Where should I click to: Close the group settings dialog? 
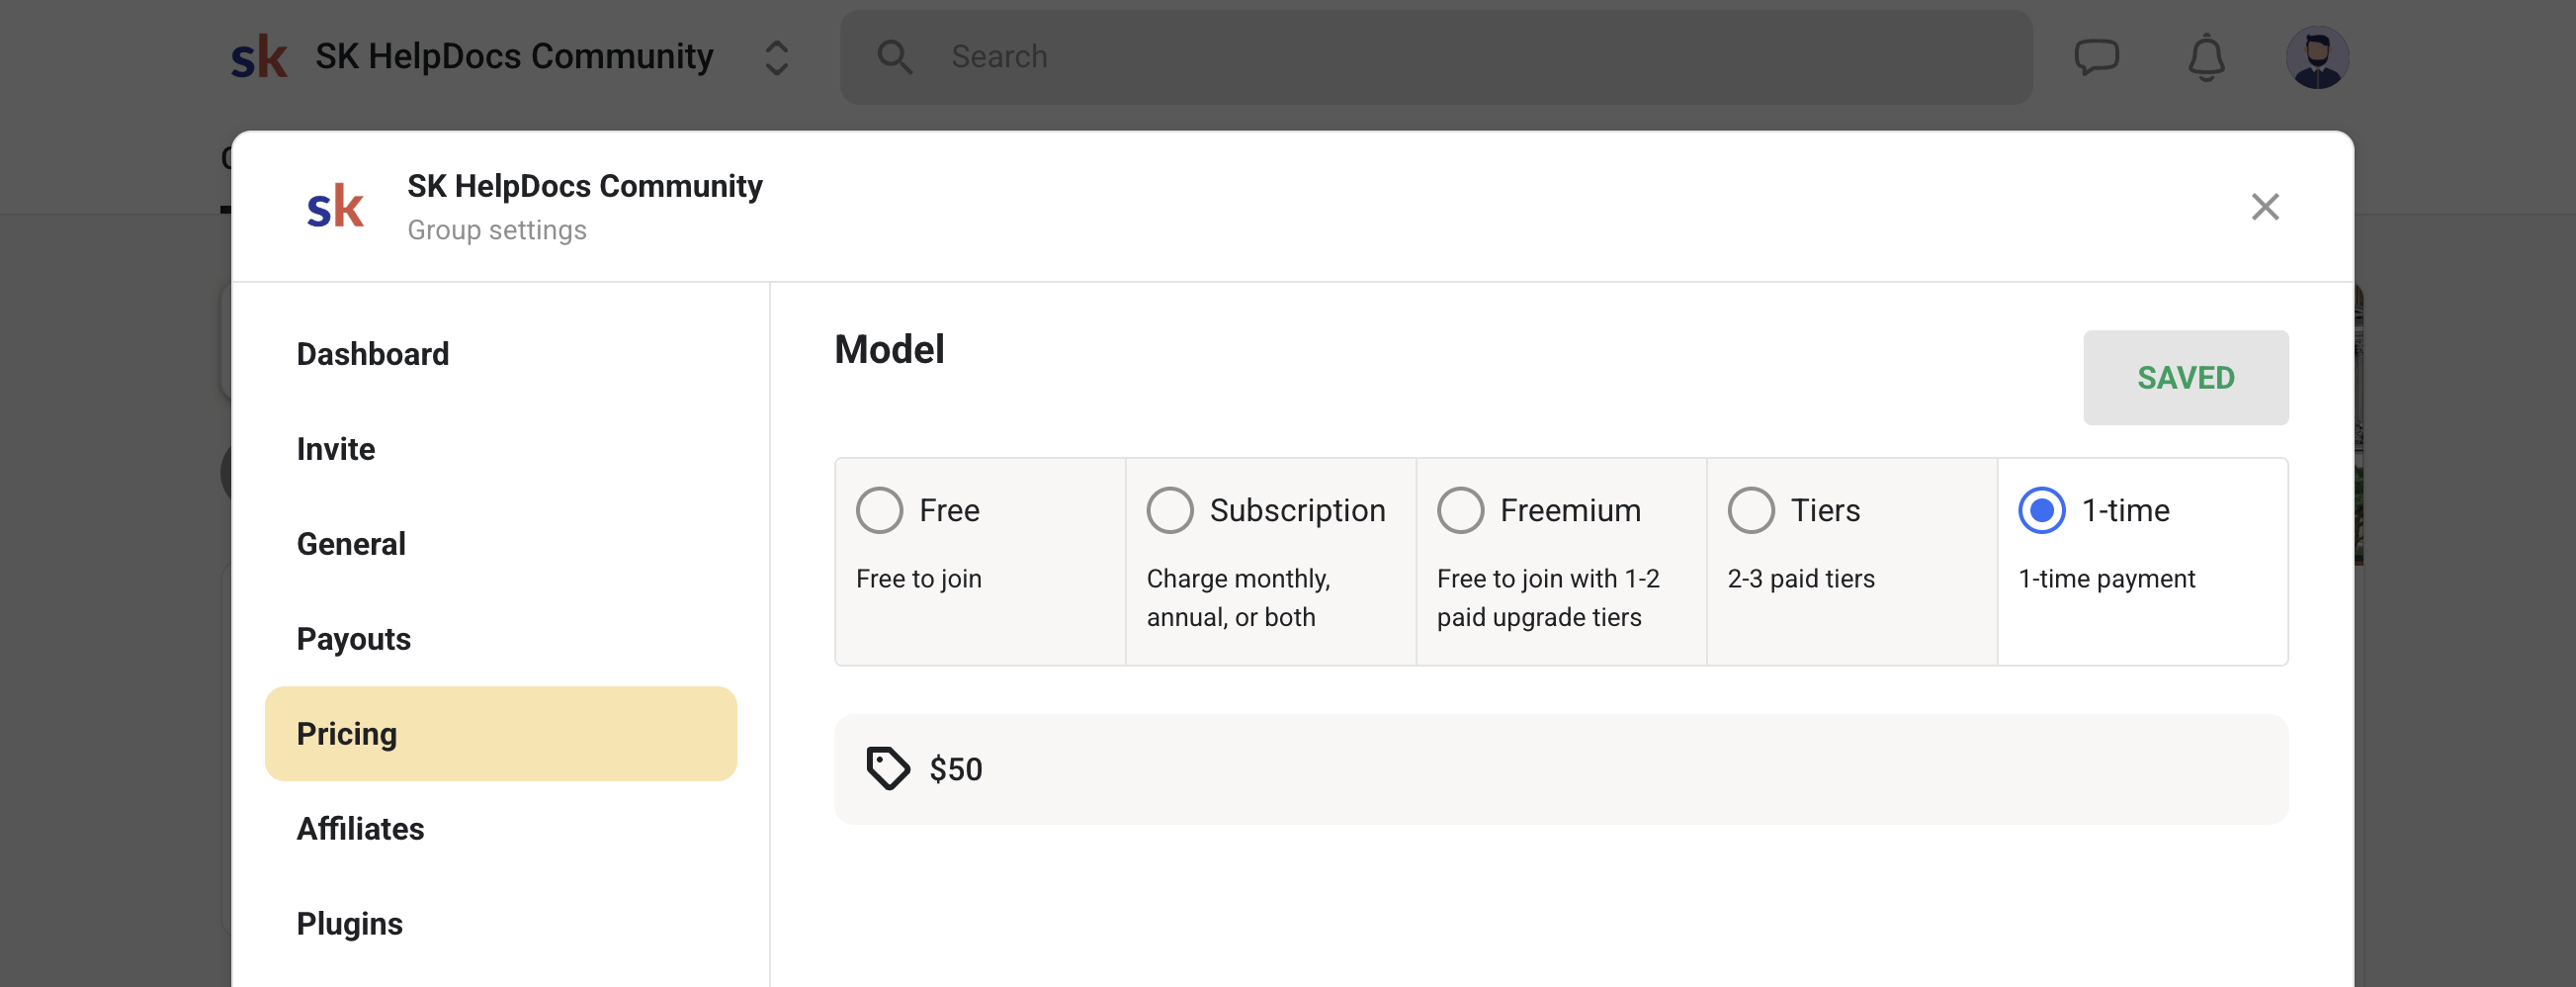[2264, 207]
